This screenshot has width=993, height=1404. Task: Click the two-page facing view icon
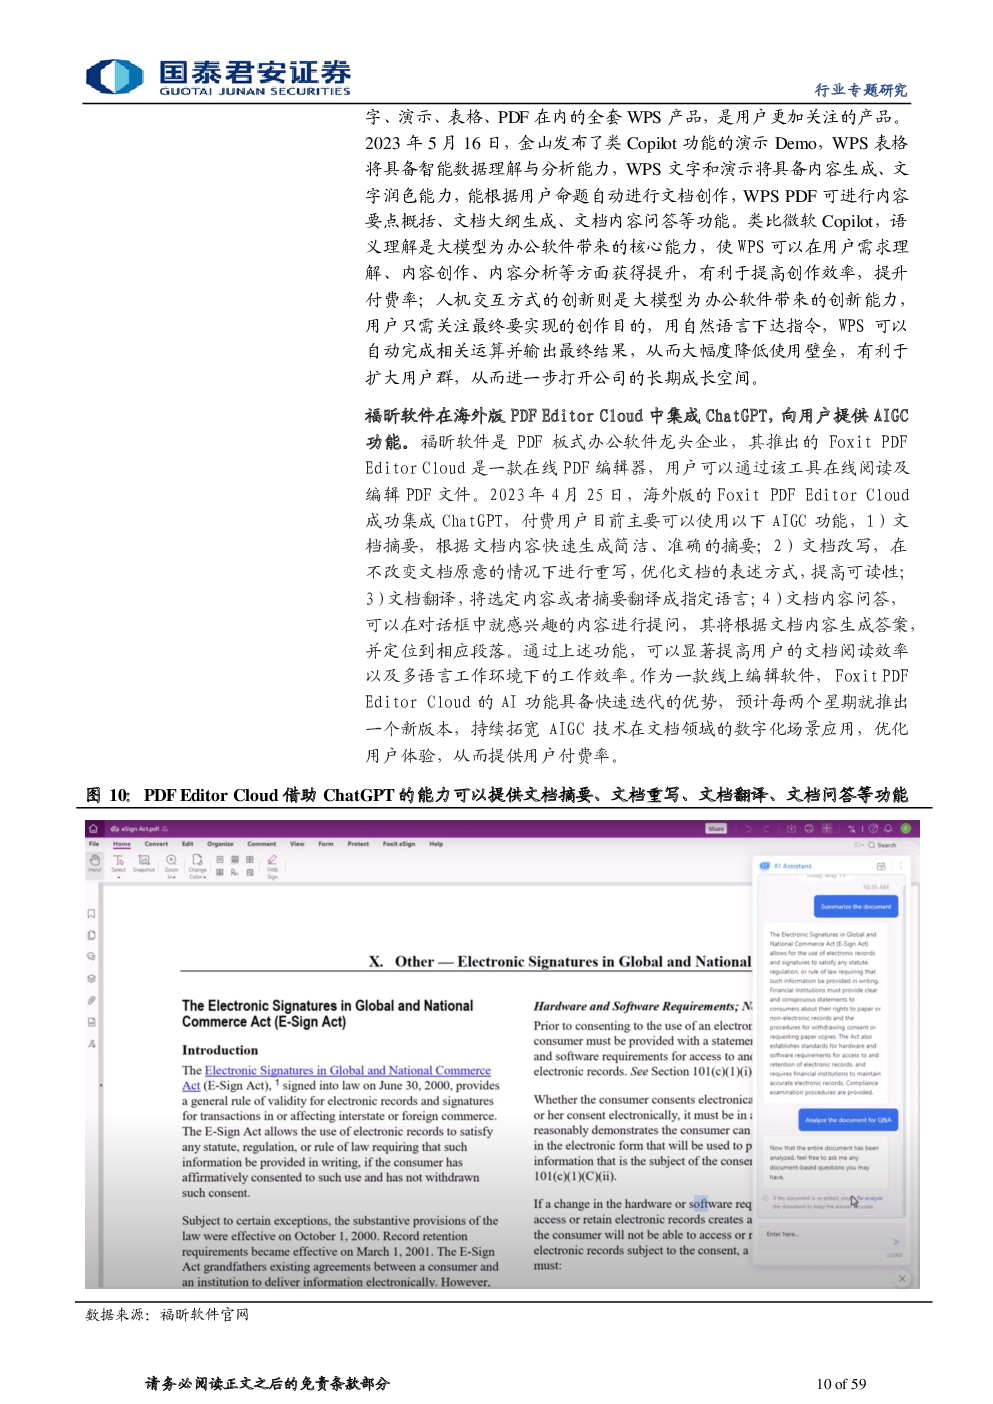(250, 859)
